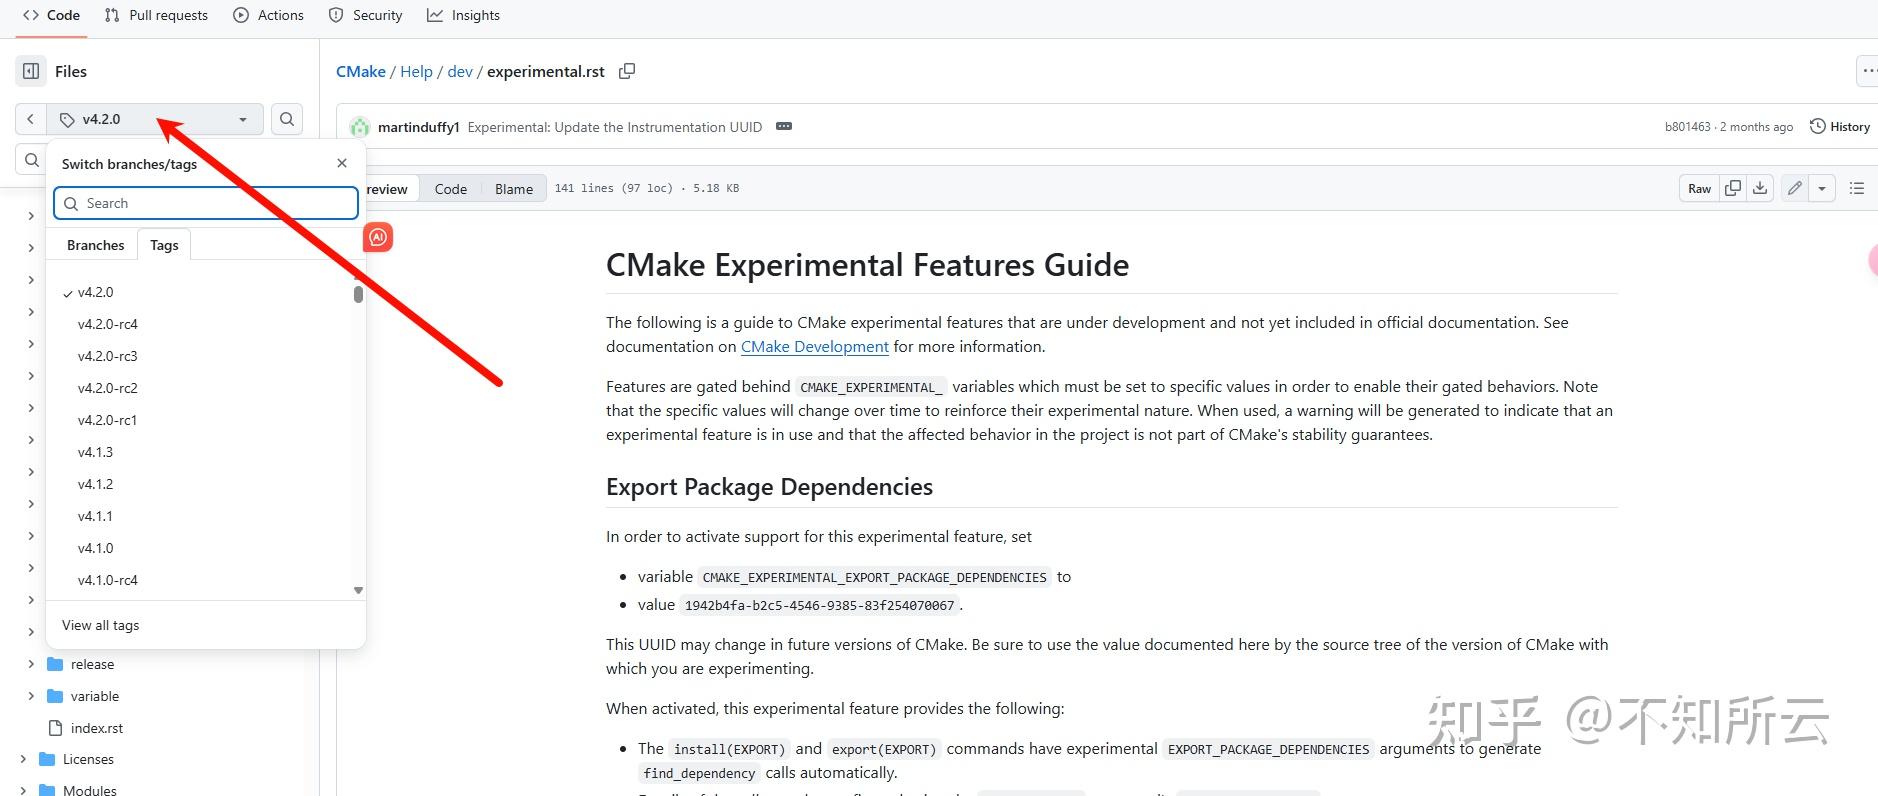Screen dimensions: 1878x796
Task: Expand the Licenses folder
Action: click(22, 759)
